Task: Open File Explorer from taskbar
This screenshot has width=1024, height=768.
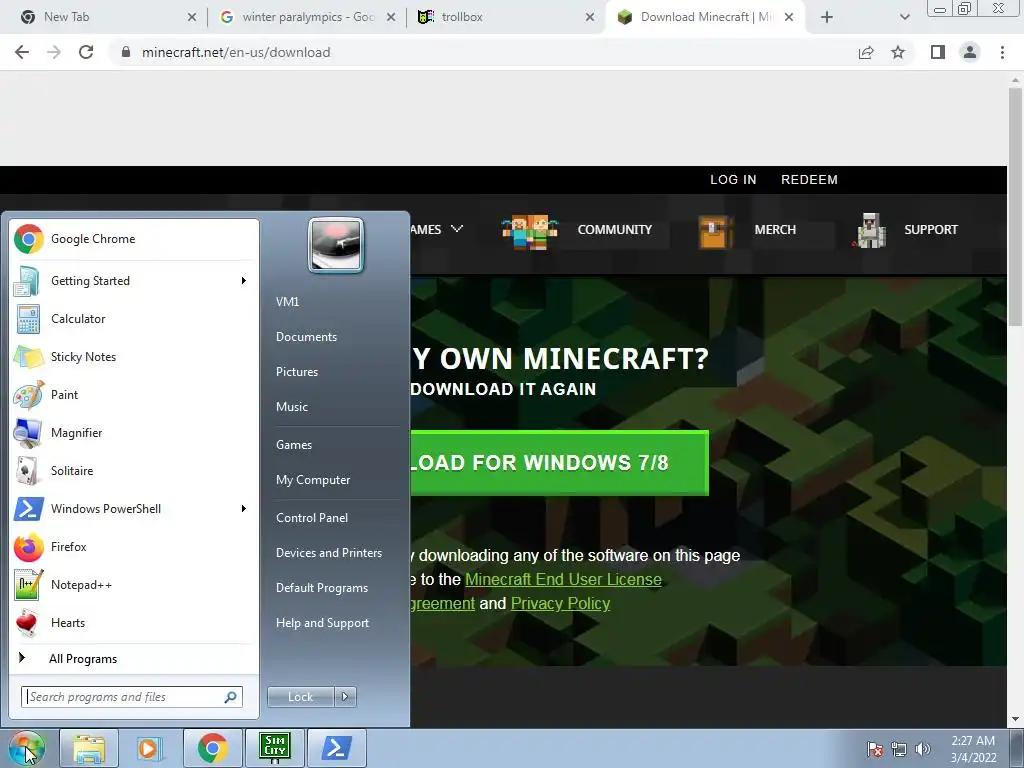Action: 89,748
